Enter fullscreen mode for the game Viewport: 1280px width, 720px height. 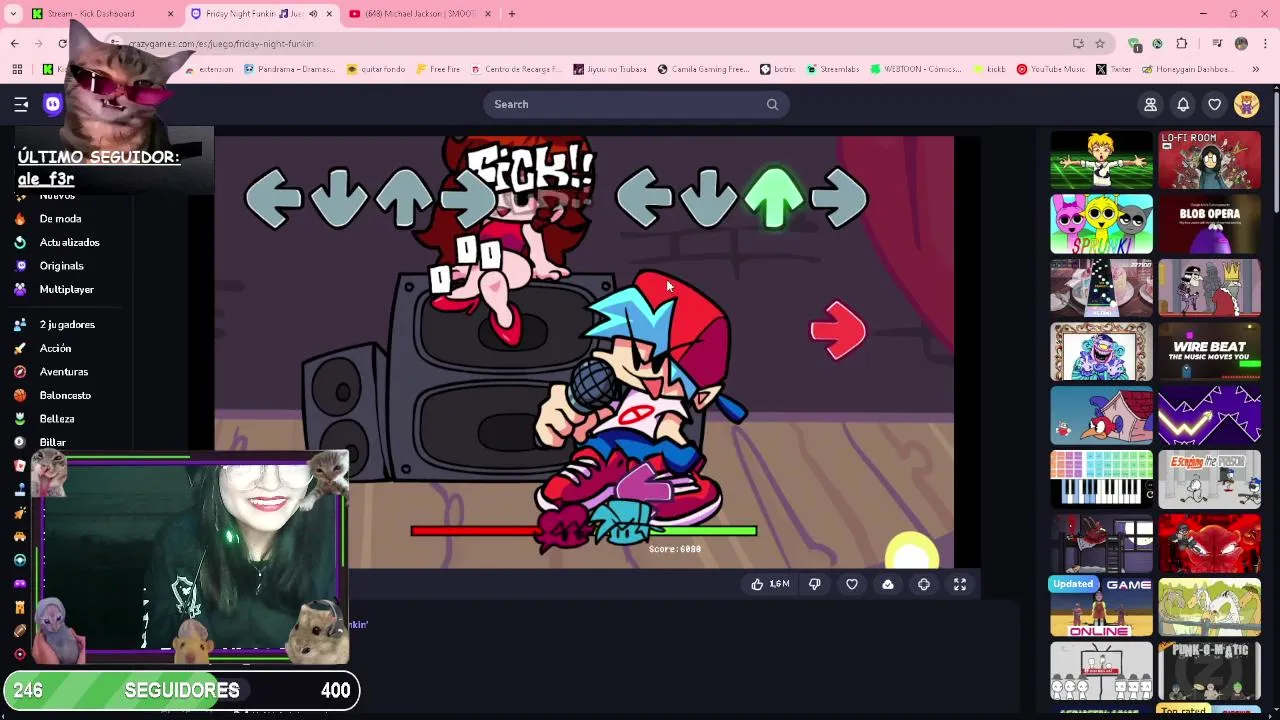point(960,584)
